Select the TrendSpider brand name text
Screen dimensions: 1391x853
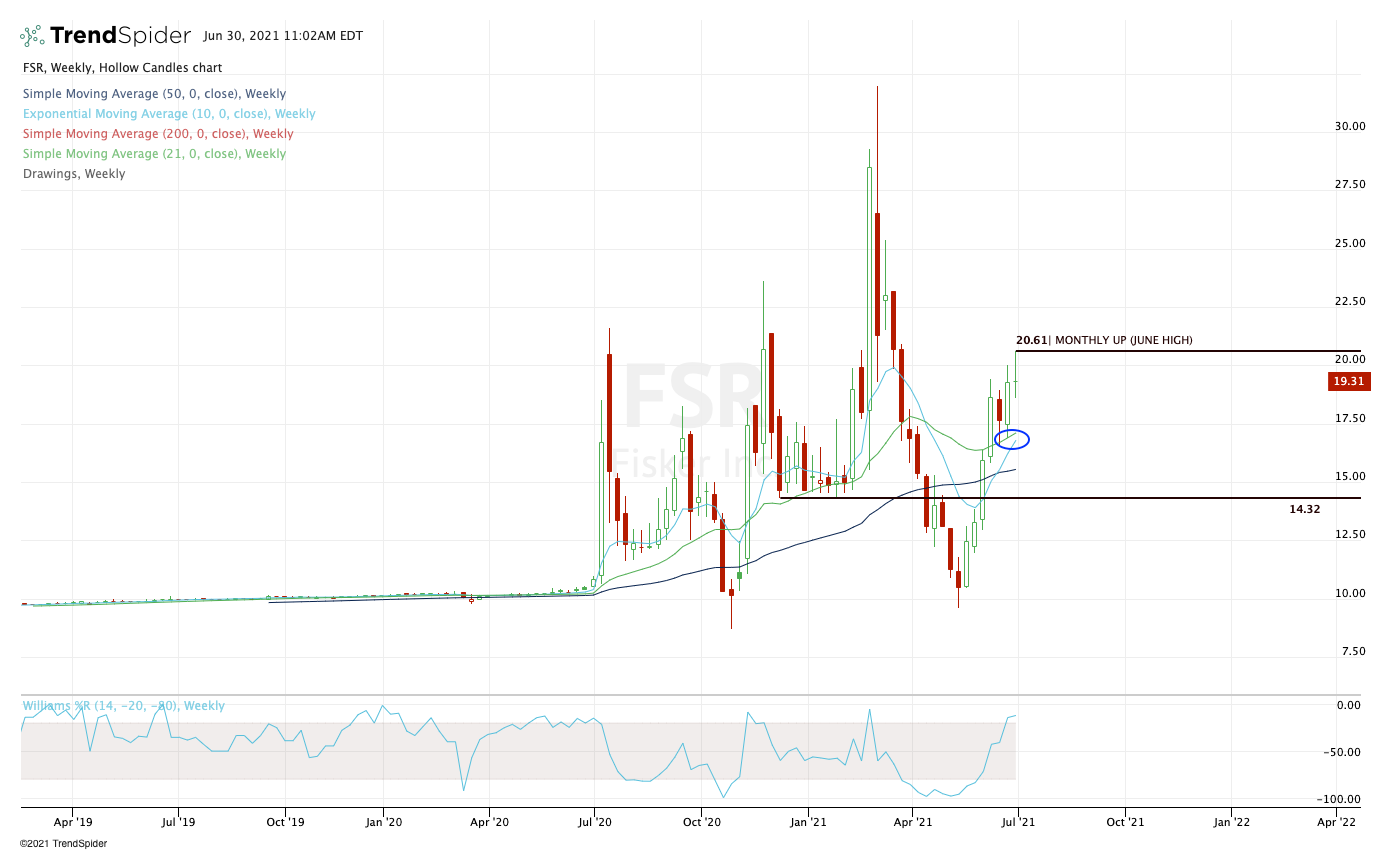[x=120, y=36]
